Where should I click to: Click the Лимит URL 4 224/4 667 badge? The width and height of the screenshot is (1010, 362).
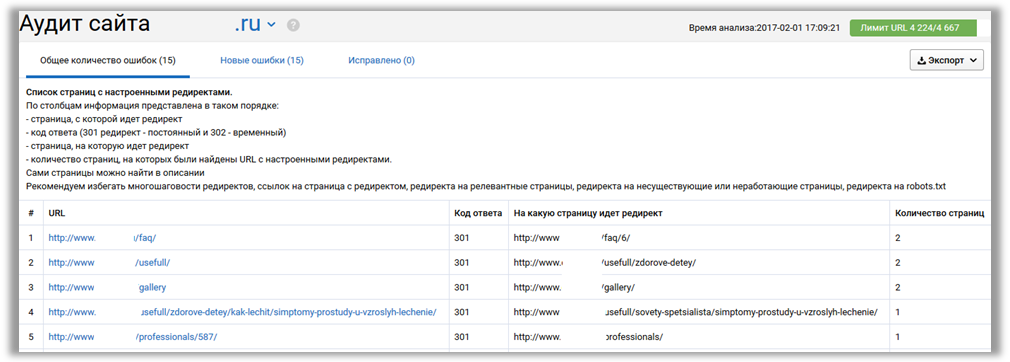pos(913,28)
